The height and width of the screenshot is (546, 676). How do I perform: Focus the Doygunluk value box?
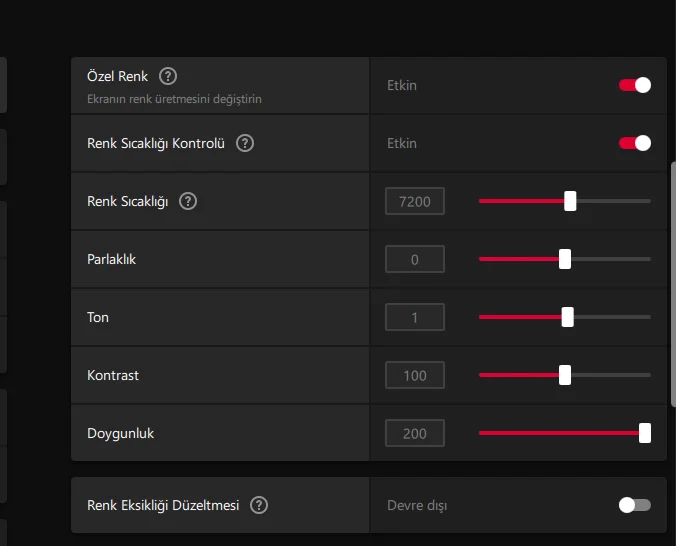[x=415, y=434]
